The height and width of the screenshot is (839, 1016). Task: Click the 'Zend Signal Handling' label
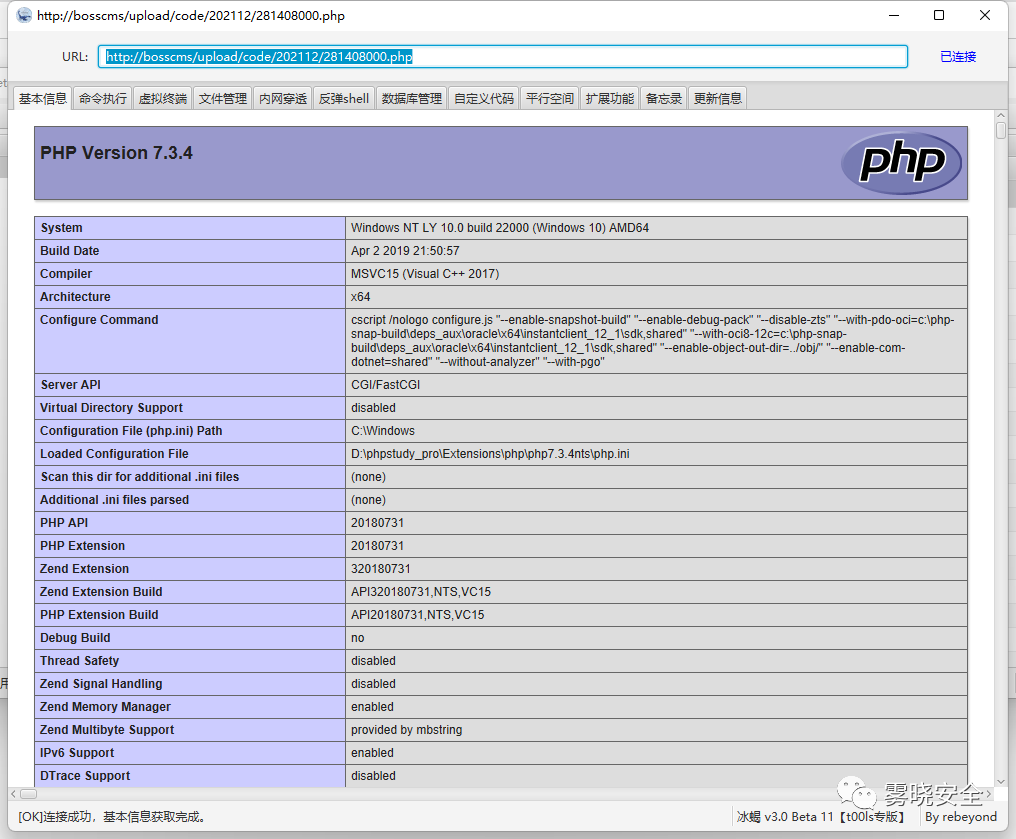[101, 684]
